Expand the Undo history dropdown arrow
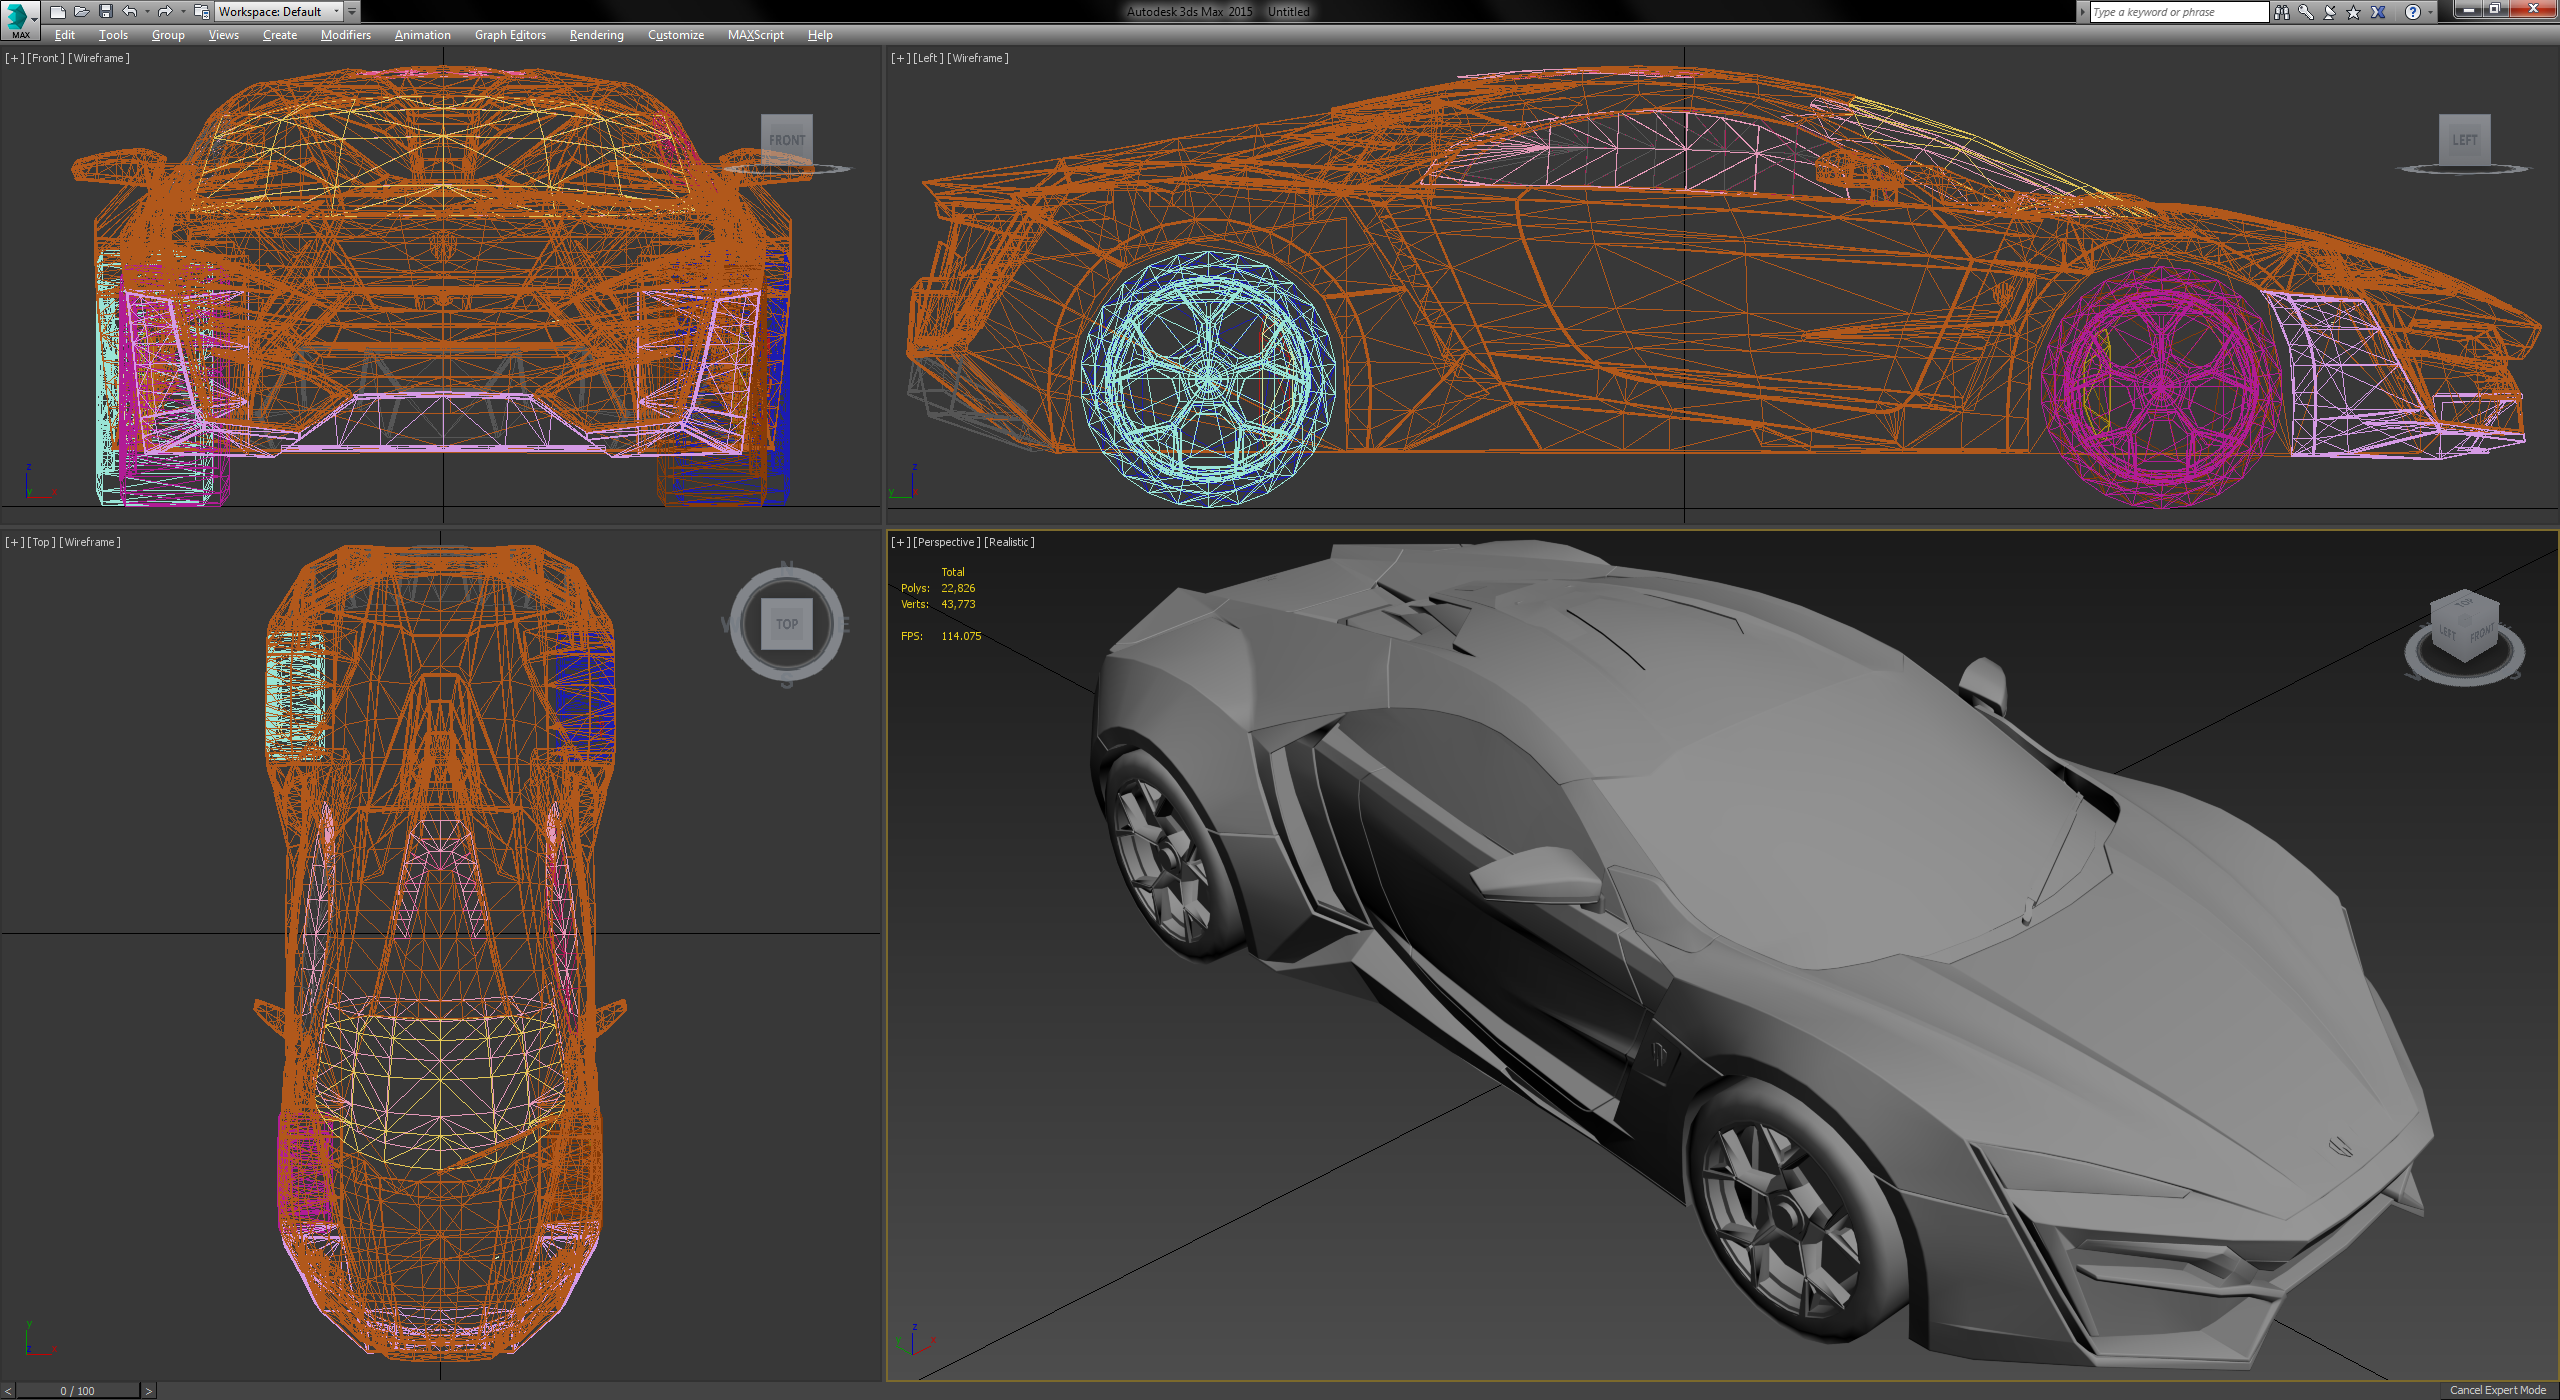Image resolution: width=2560 pixels, height=1400 pixels. click(x=147, y=12)
